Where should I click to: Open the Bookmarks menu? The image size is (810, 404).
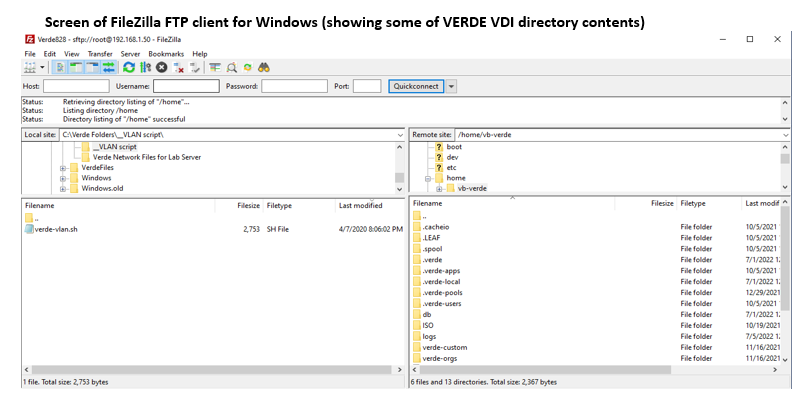coord(166,54)
